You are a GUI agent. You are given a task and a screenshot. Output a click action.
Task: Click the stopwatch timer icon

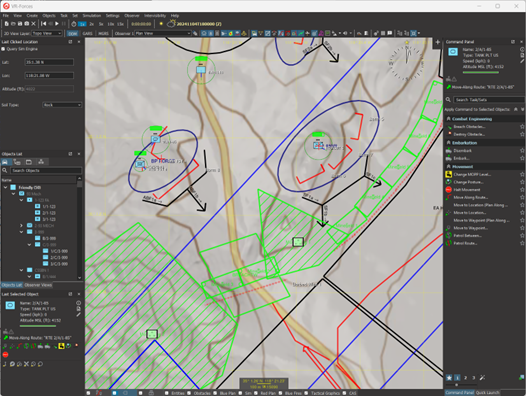tap(74, 24)
